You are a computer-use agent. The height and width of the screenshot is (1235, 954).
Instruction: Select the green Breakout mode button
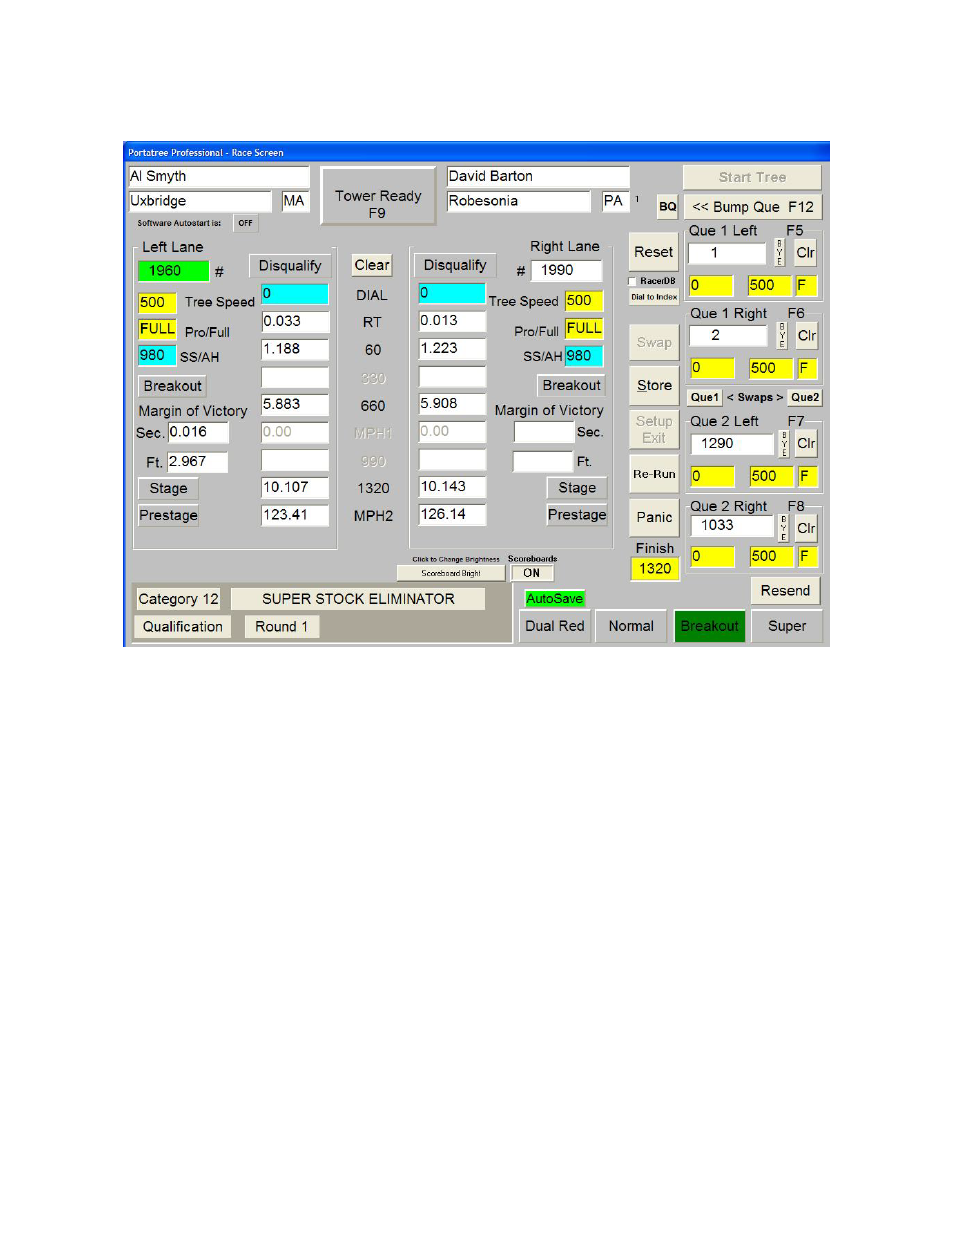click(710, 626)
